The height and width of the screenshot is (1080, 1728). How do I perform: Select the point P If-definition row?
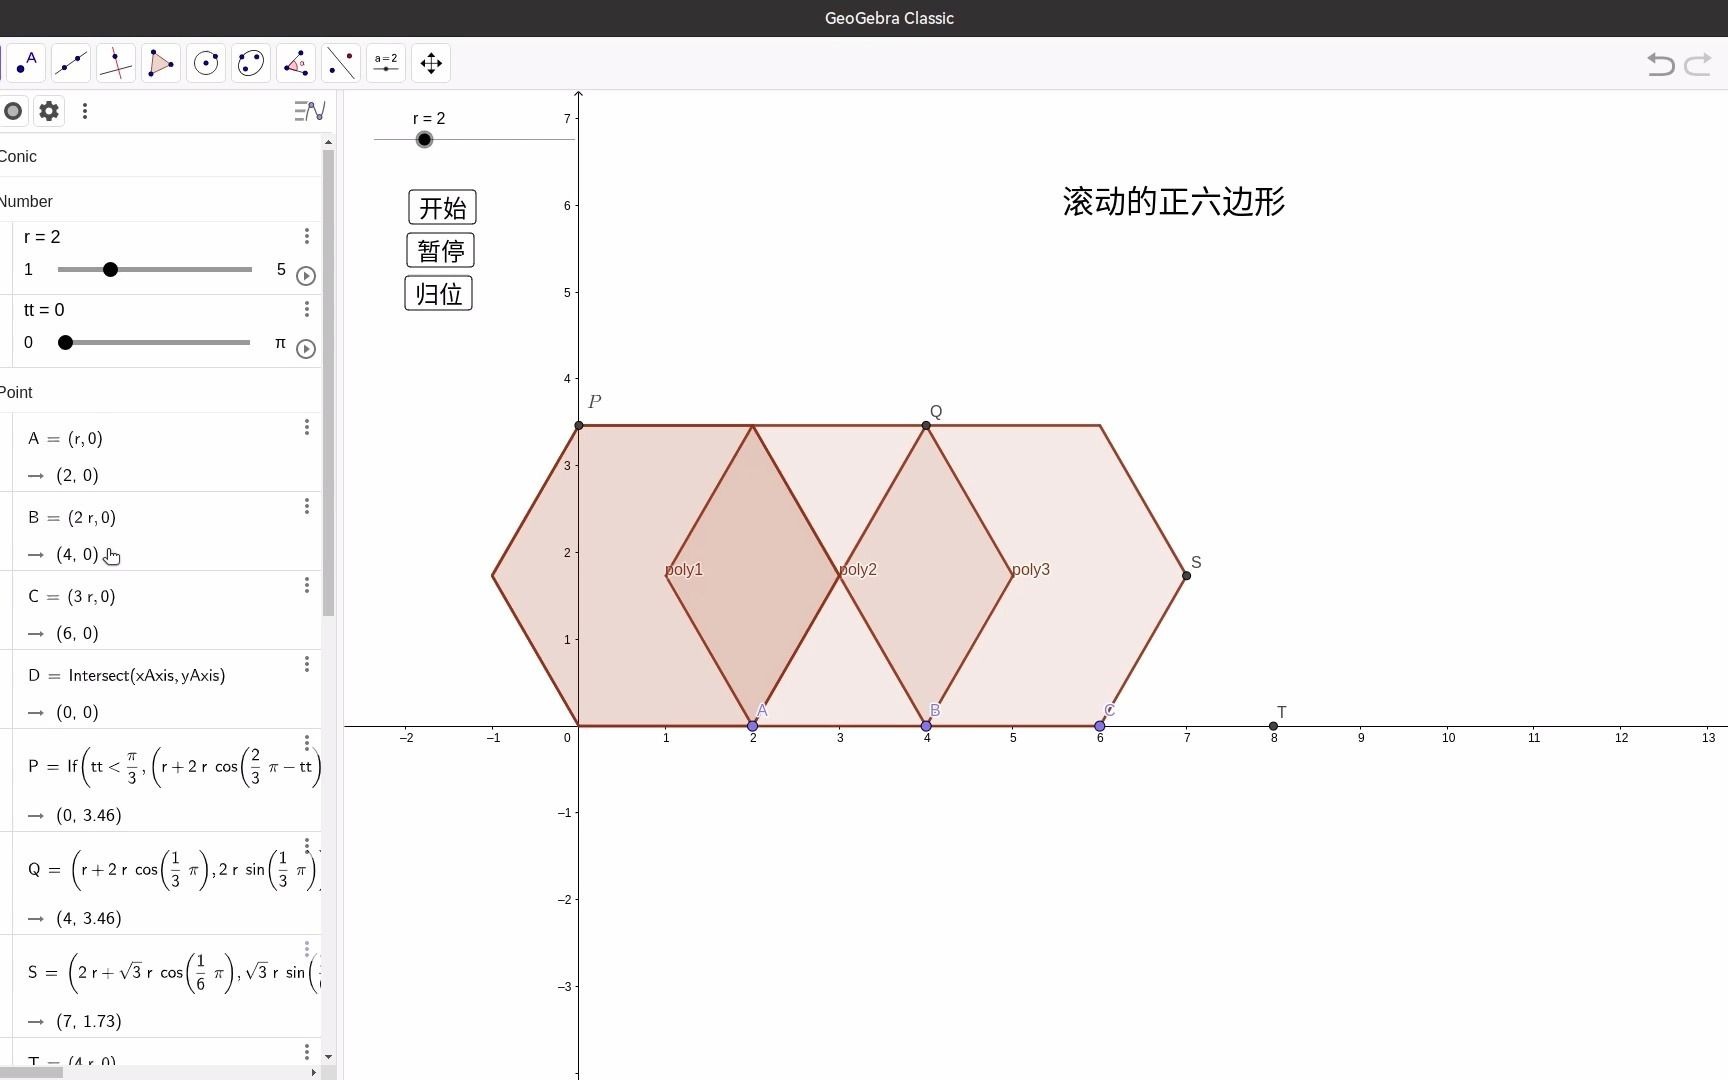pos(166,780)
